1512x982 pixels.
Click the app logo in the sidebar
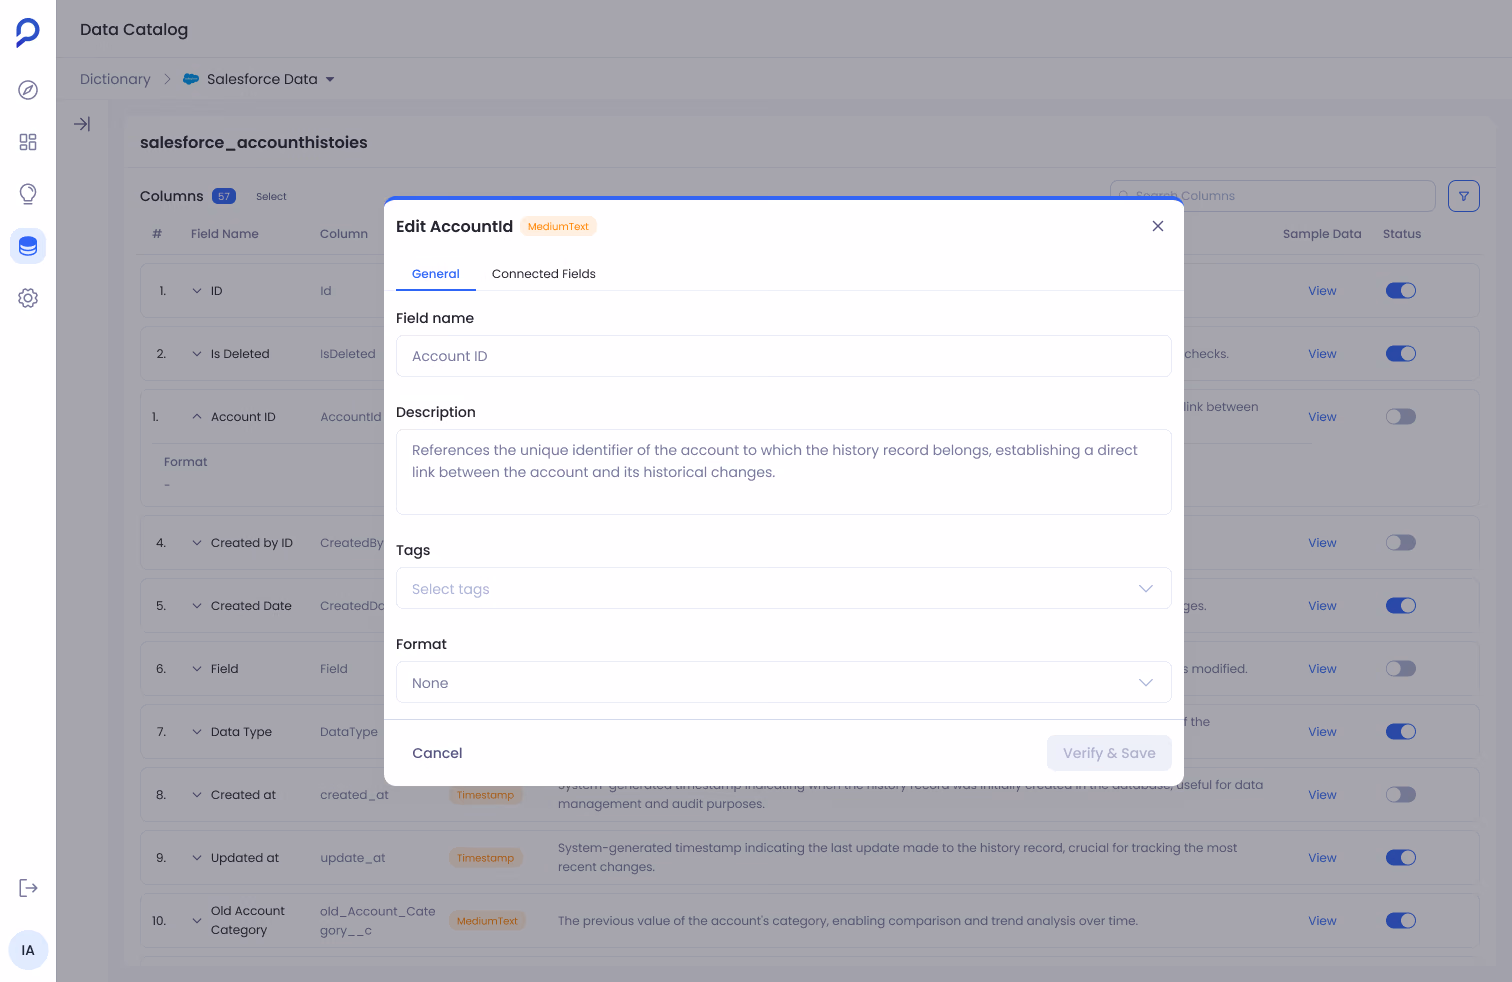(28, 32)
